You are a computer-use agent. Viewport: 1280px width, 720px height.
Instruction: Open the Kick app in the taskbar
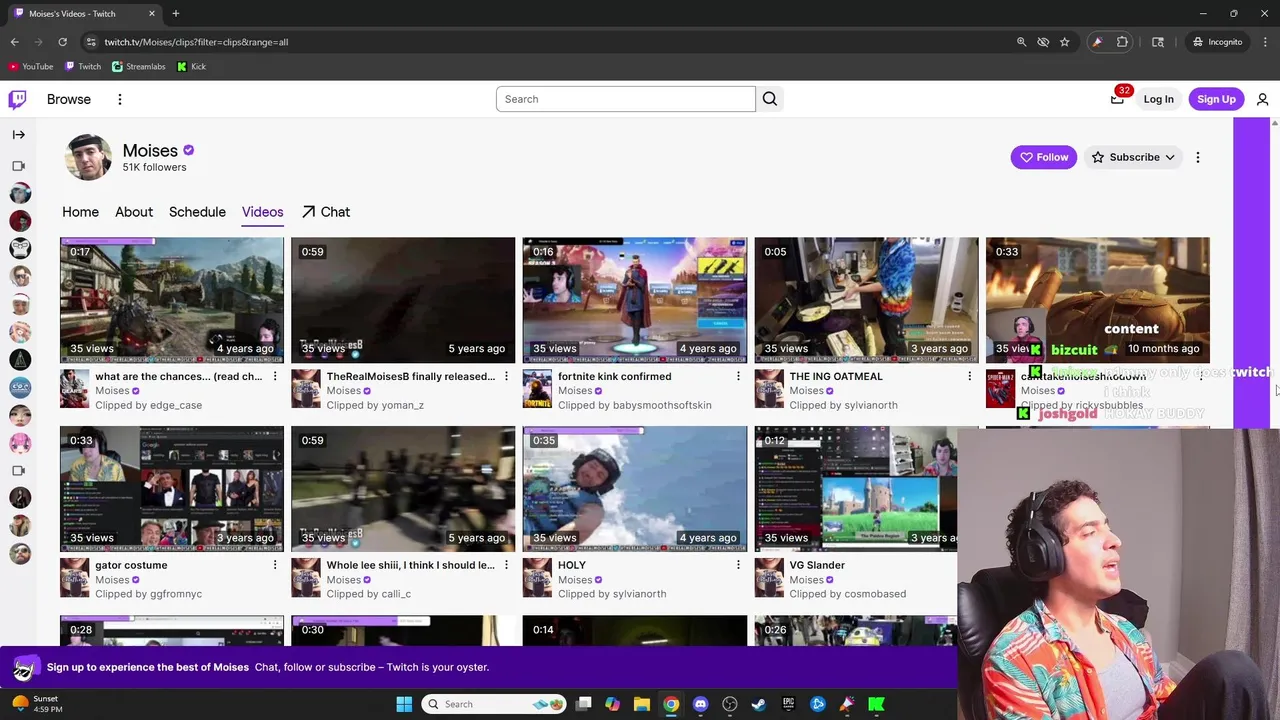(x=876, y=704)
